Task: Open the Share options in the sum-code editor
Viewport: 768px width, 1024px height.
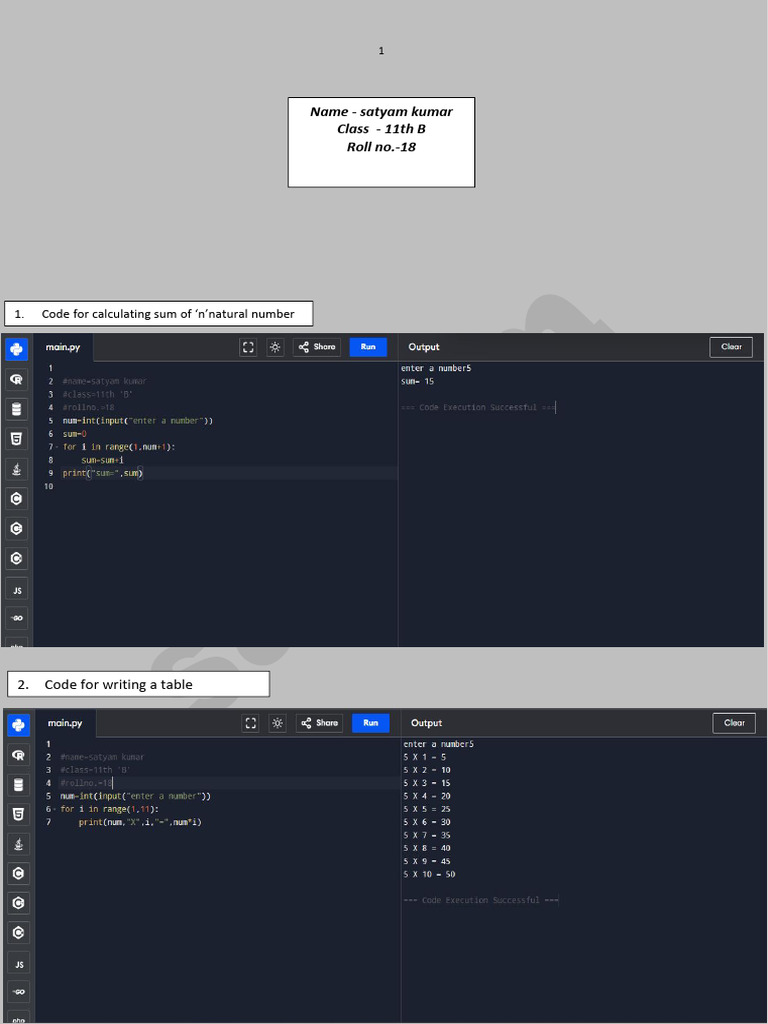Action: 317,347
